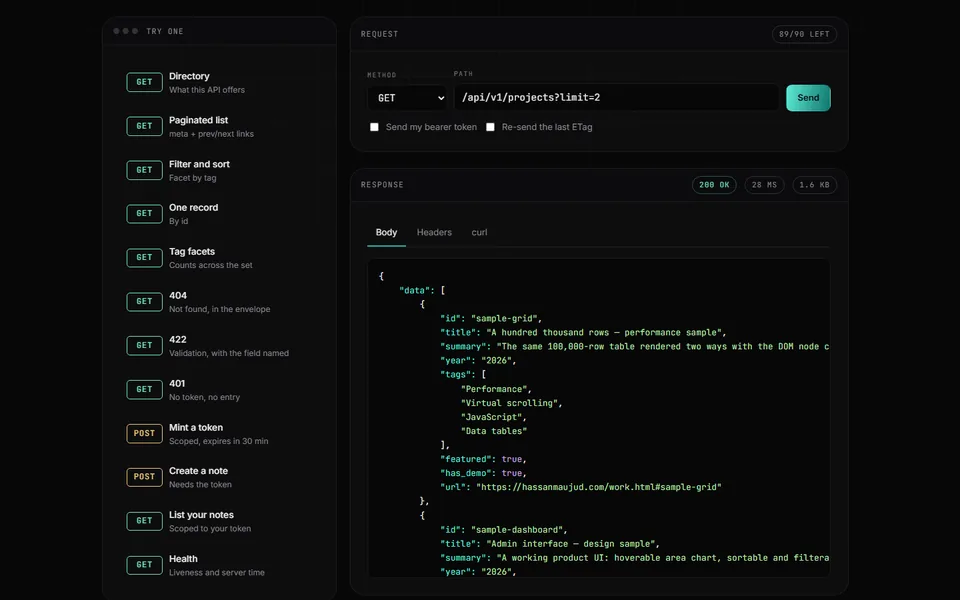Open the GET method dropdown
Viewport: 960px width, 600px height.
[407, 98]
